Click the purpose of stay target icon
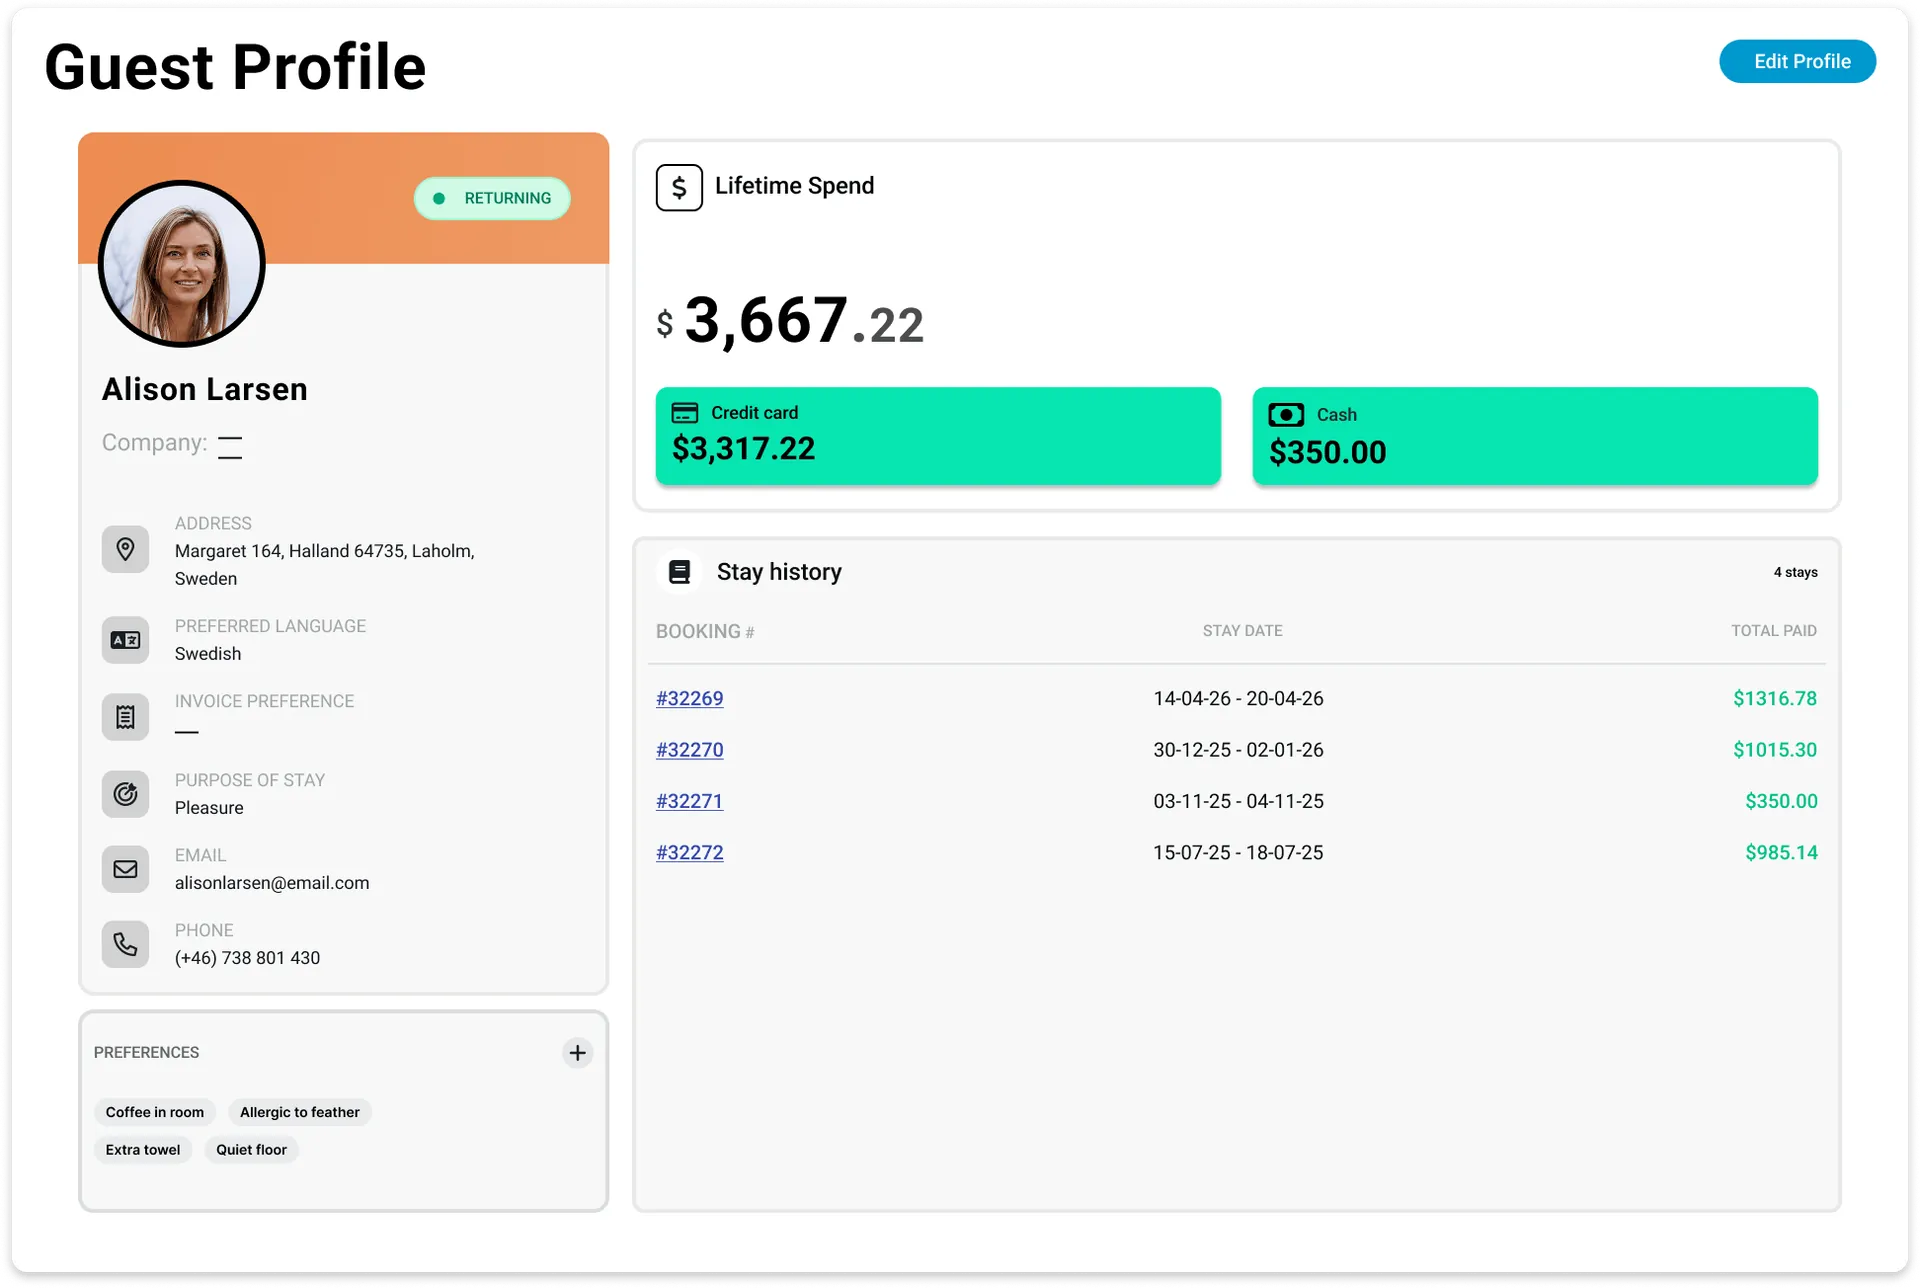 pyautogui.click(x=125, y=794)
